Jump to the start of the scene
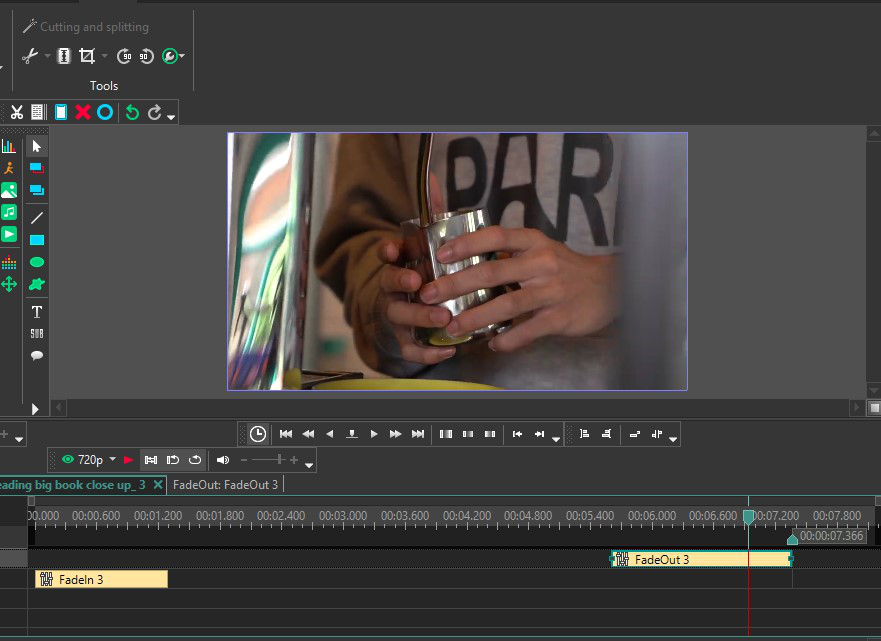881x641 pixels. (286, 434)
